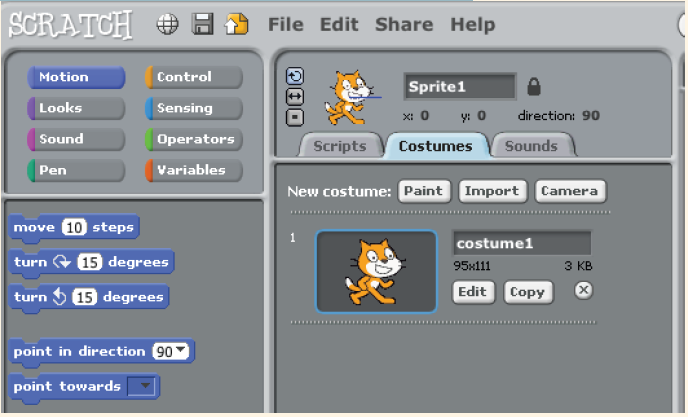
Task: Click the move 10 steps block
Action: tap(74, 228)
